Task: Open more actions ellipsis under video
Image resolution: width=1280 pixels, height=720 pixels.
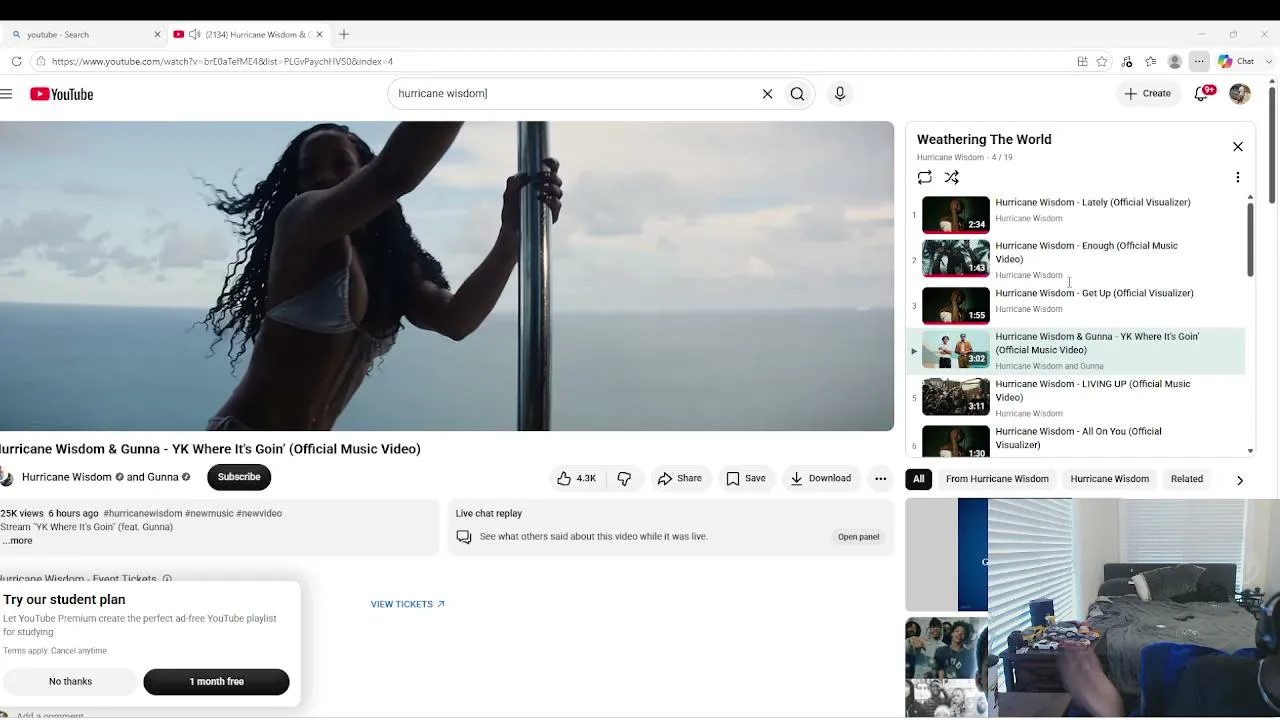Action: coord(880,479)
